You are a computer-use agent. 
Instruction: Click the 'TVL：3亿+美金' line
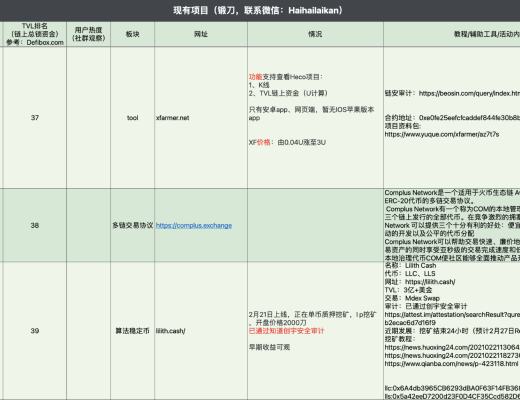(408, 290)
